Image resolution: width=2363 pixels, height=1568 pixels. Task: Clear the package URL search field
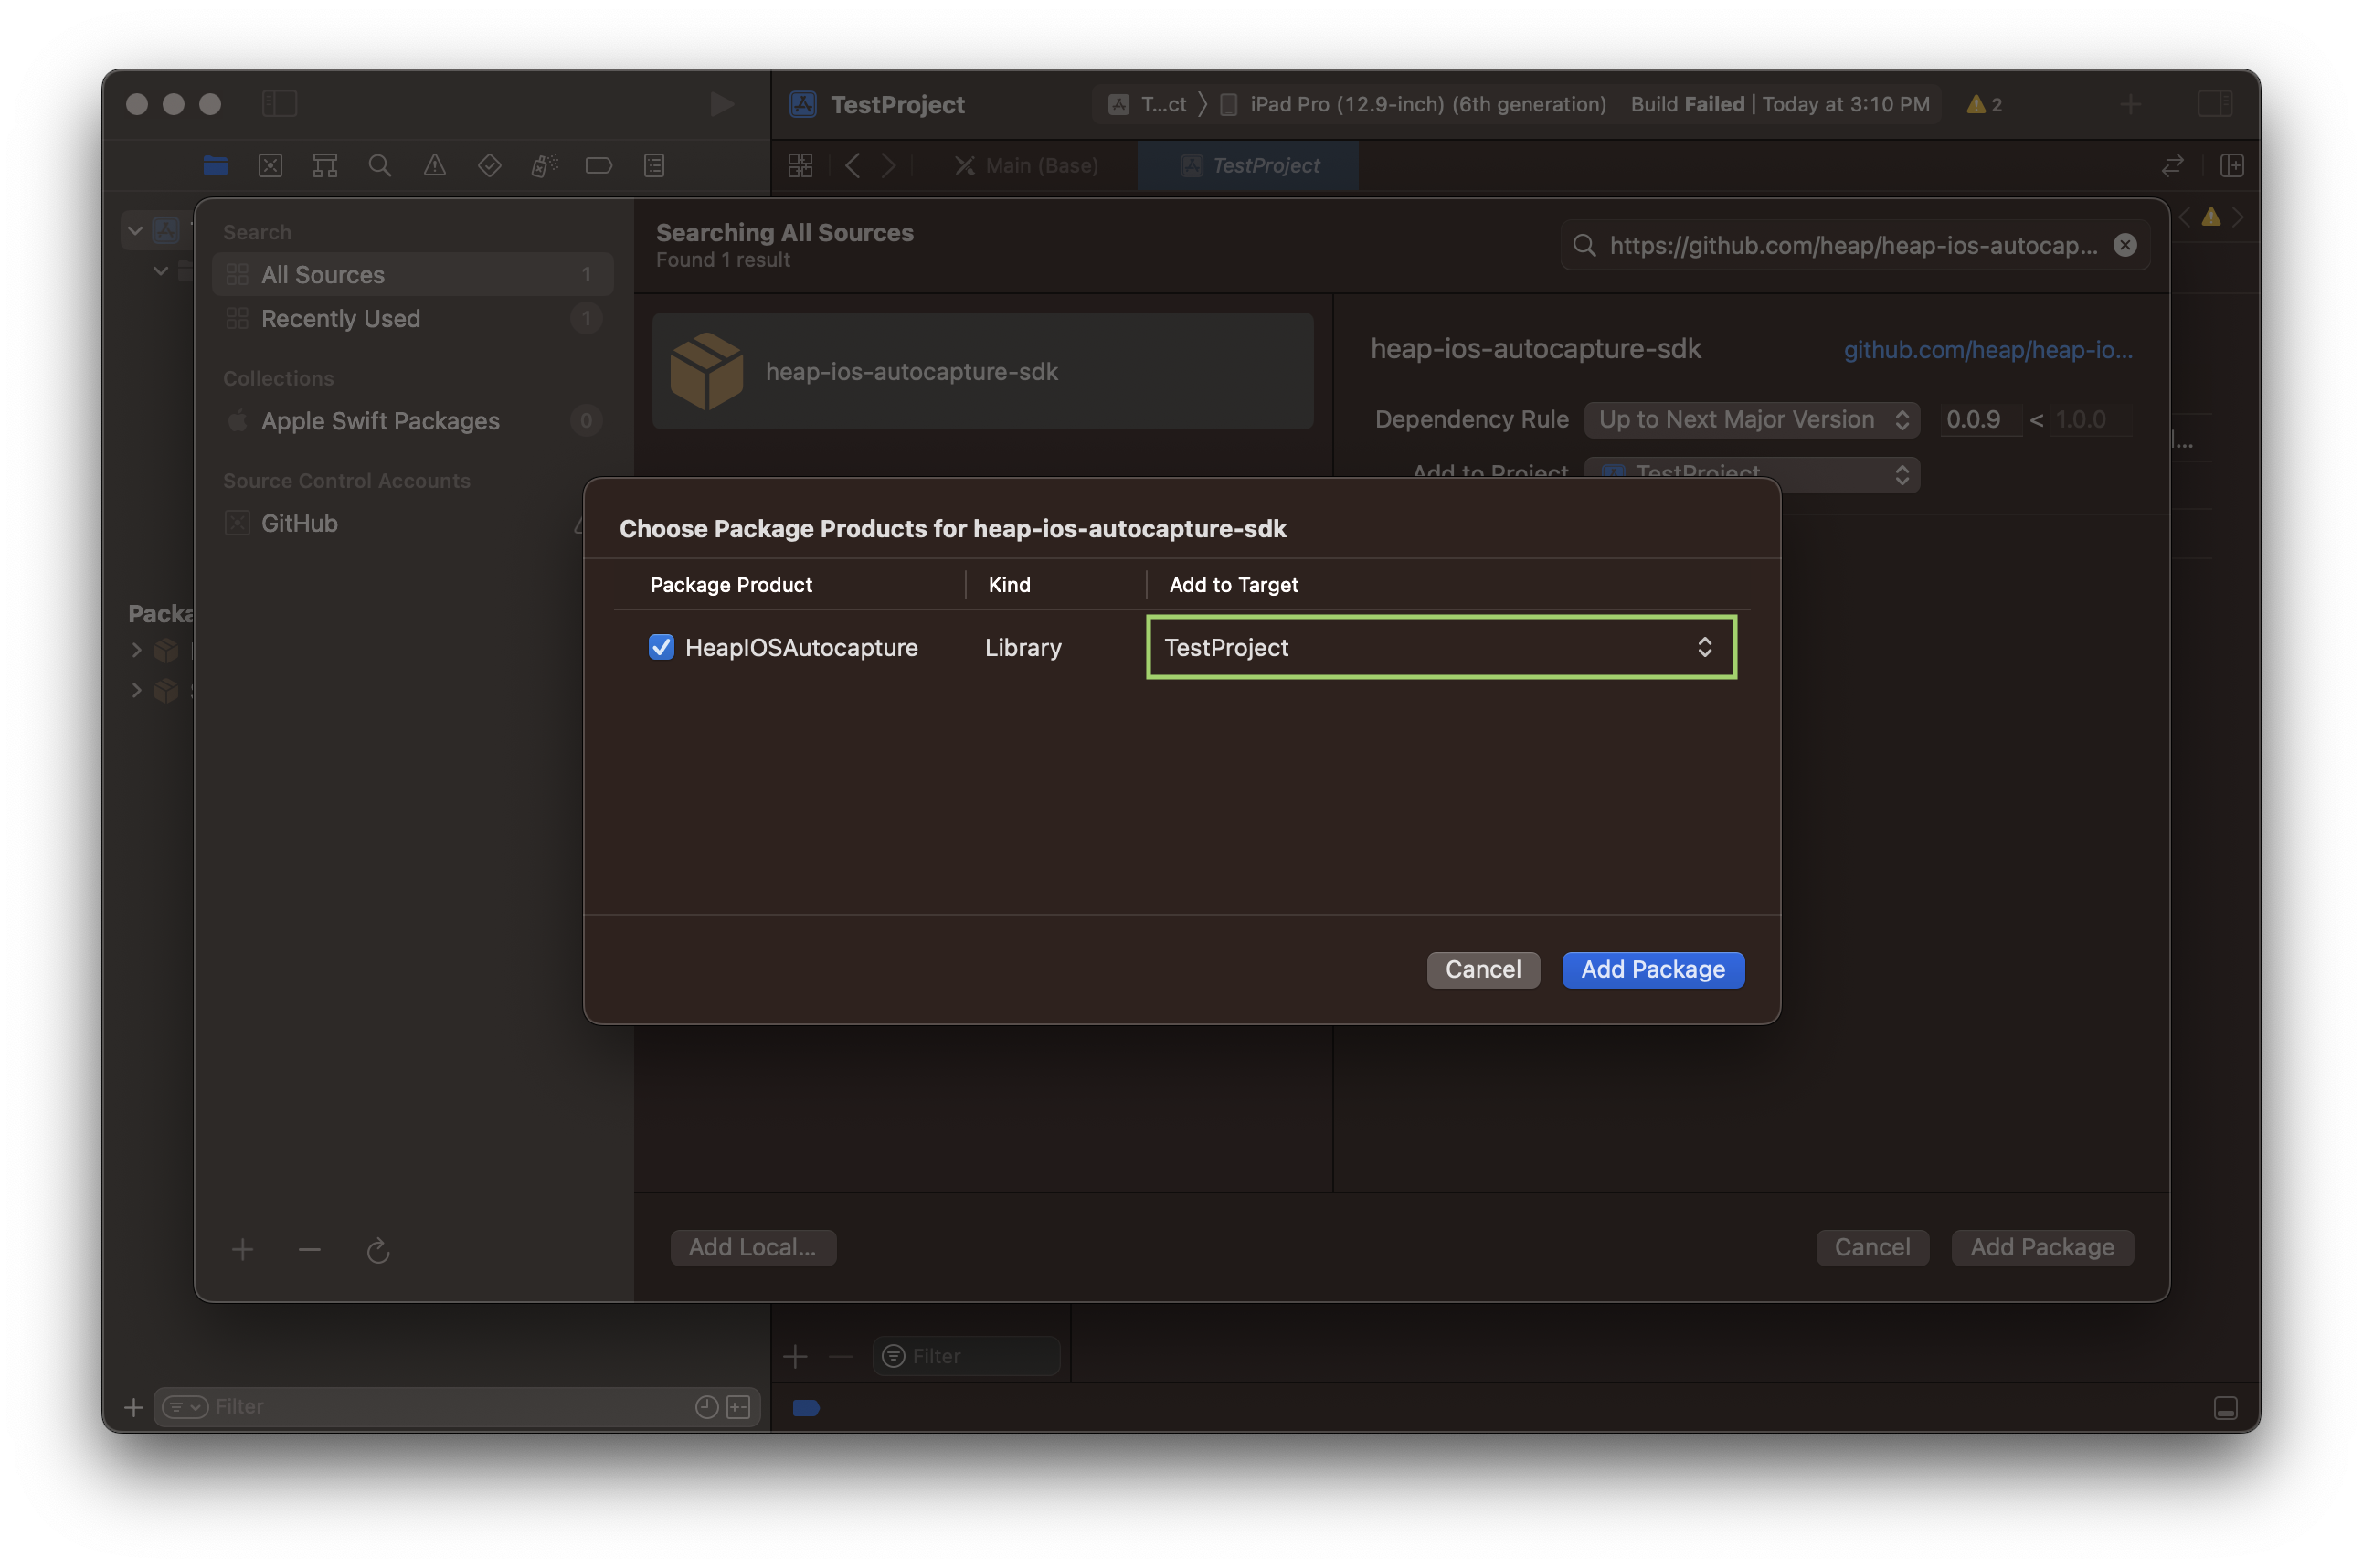pyautogui.click(x=2125, y=245)
